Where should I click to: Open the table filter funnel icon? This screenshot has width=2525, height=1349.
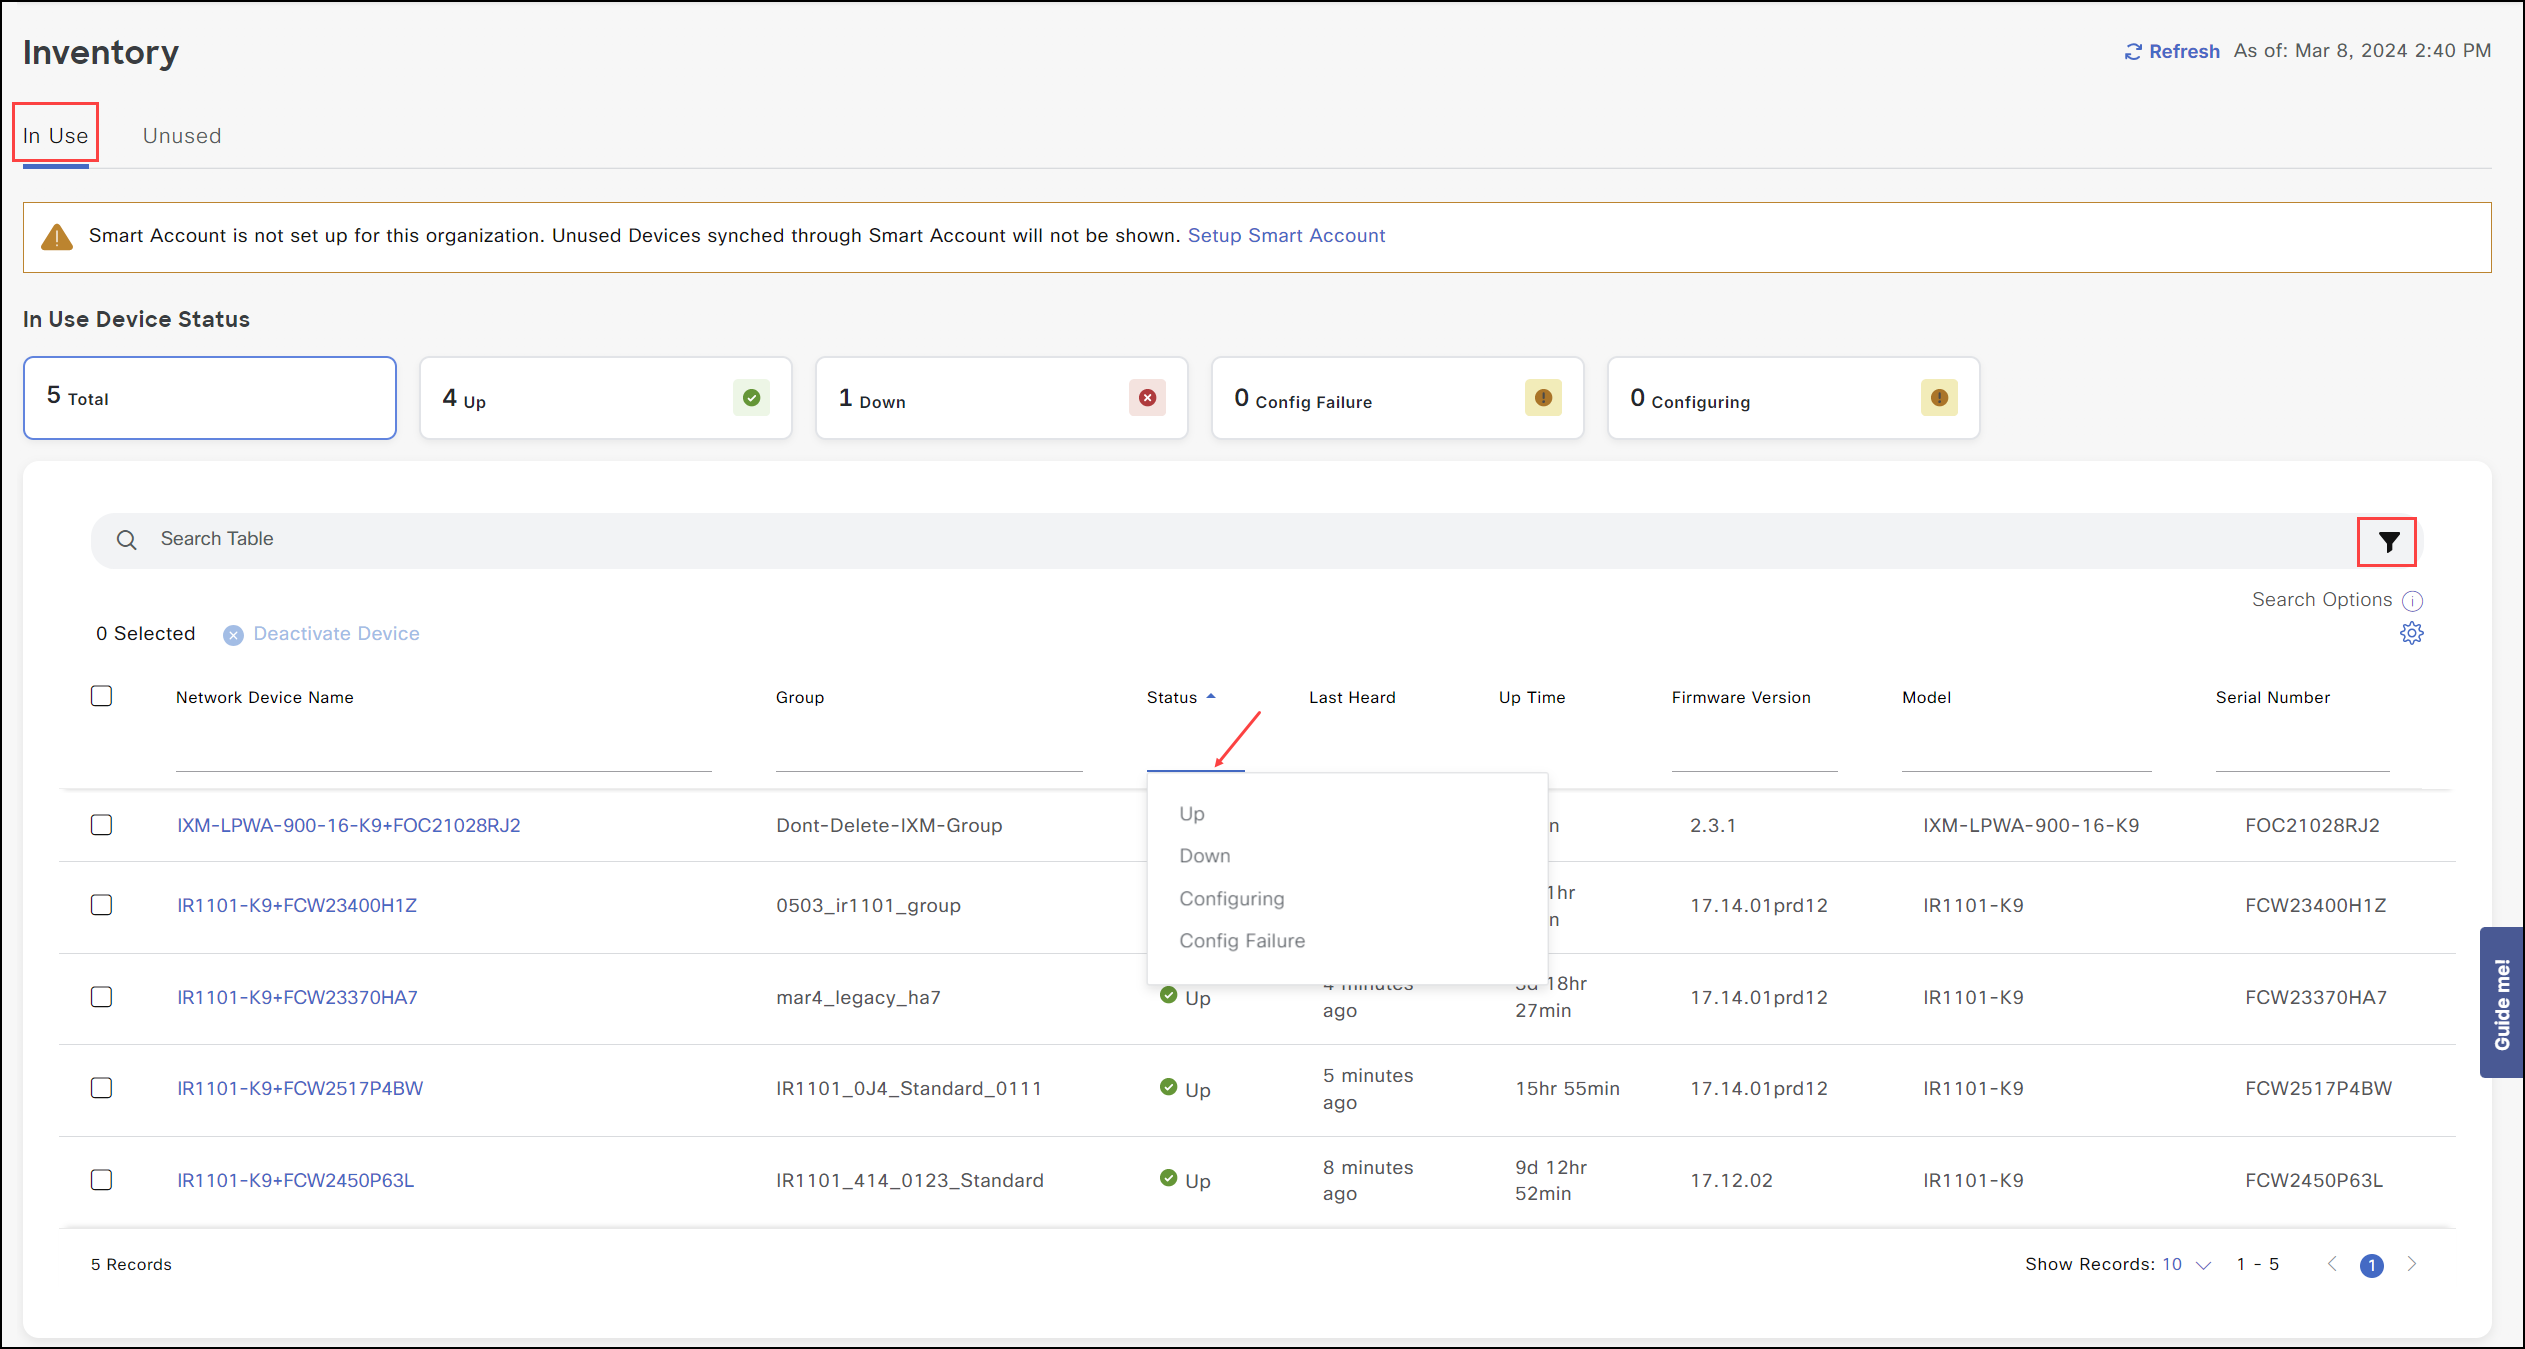click(2388, 542)
